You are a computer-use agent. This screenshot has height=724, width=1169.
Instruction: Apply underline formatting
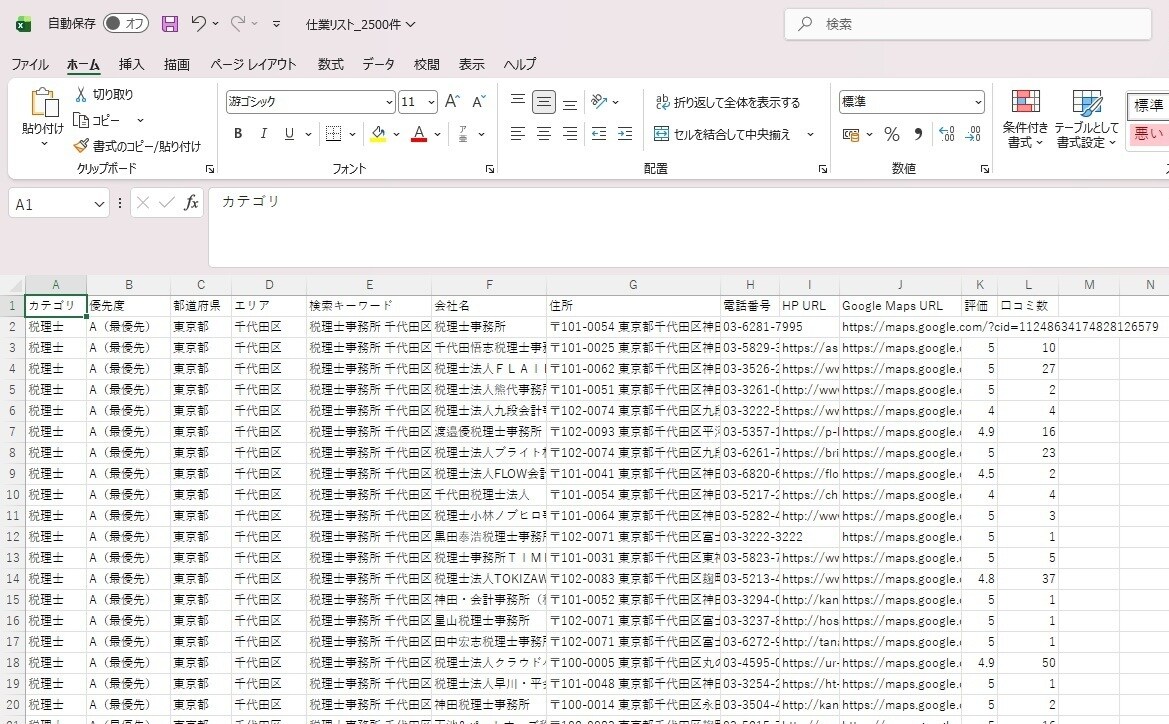[x=289, y=133]
